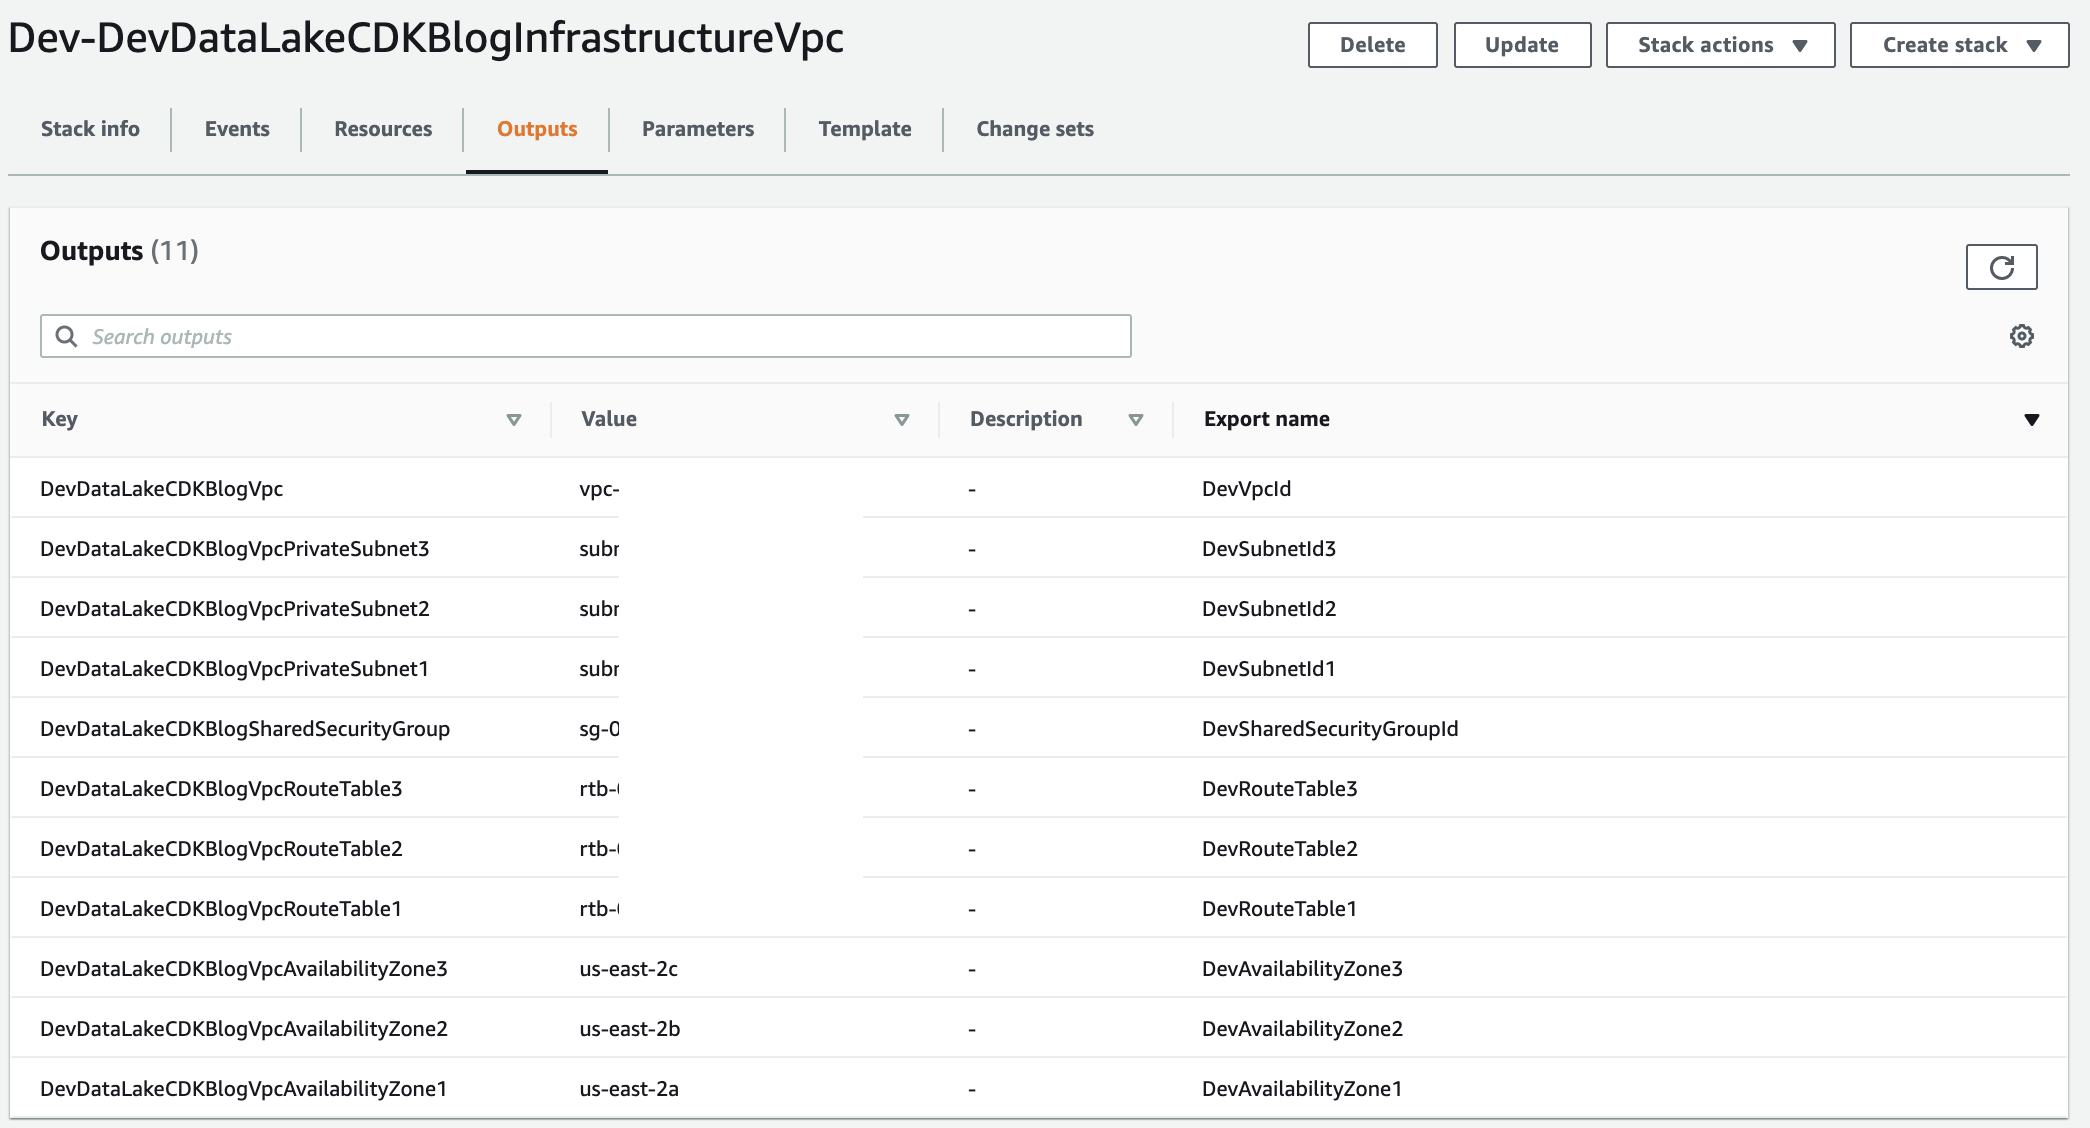Open the Resources tab
This screenshot has height=1128, width=2090.
click(383, 129)
